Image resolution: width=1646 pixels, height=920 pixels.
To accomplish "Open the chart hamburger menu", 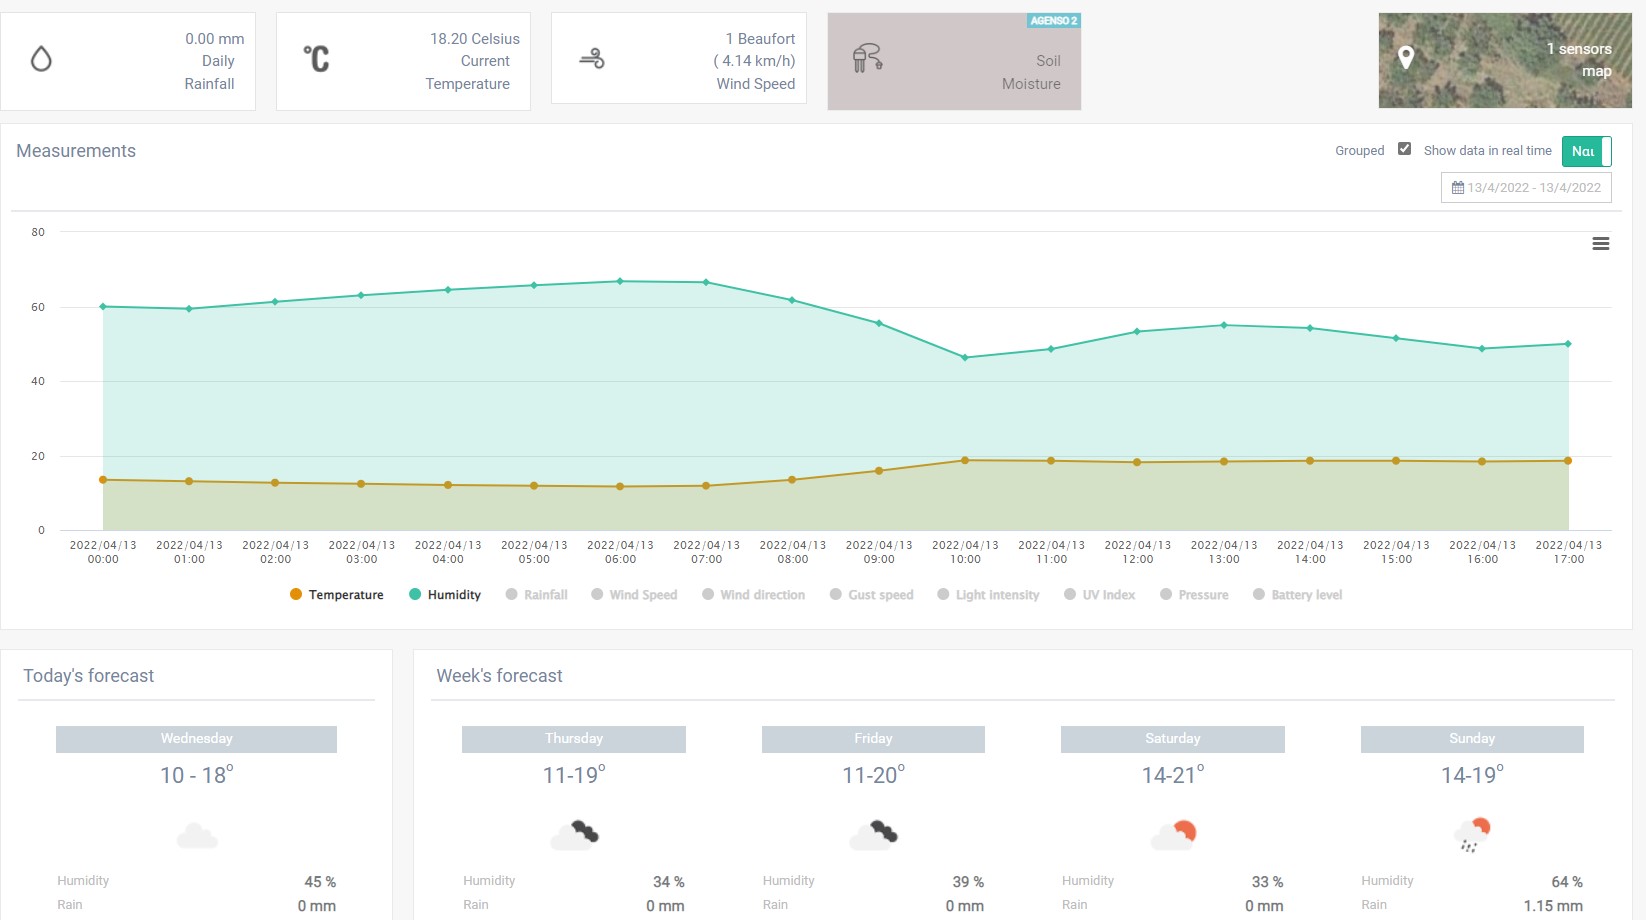I will click(1600, 244).
